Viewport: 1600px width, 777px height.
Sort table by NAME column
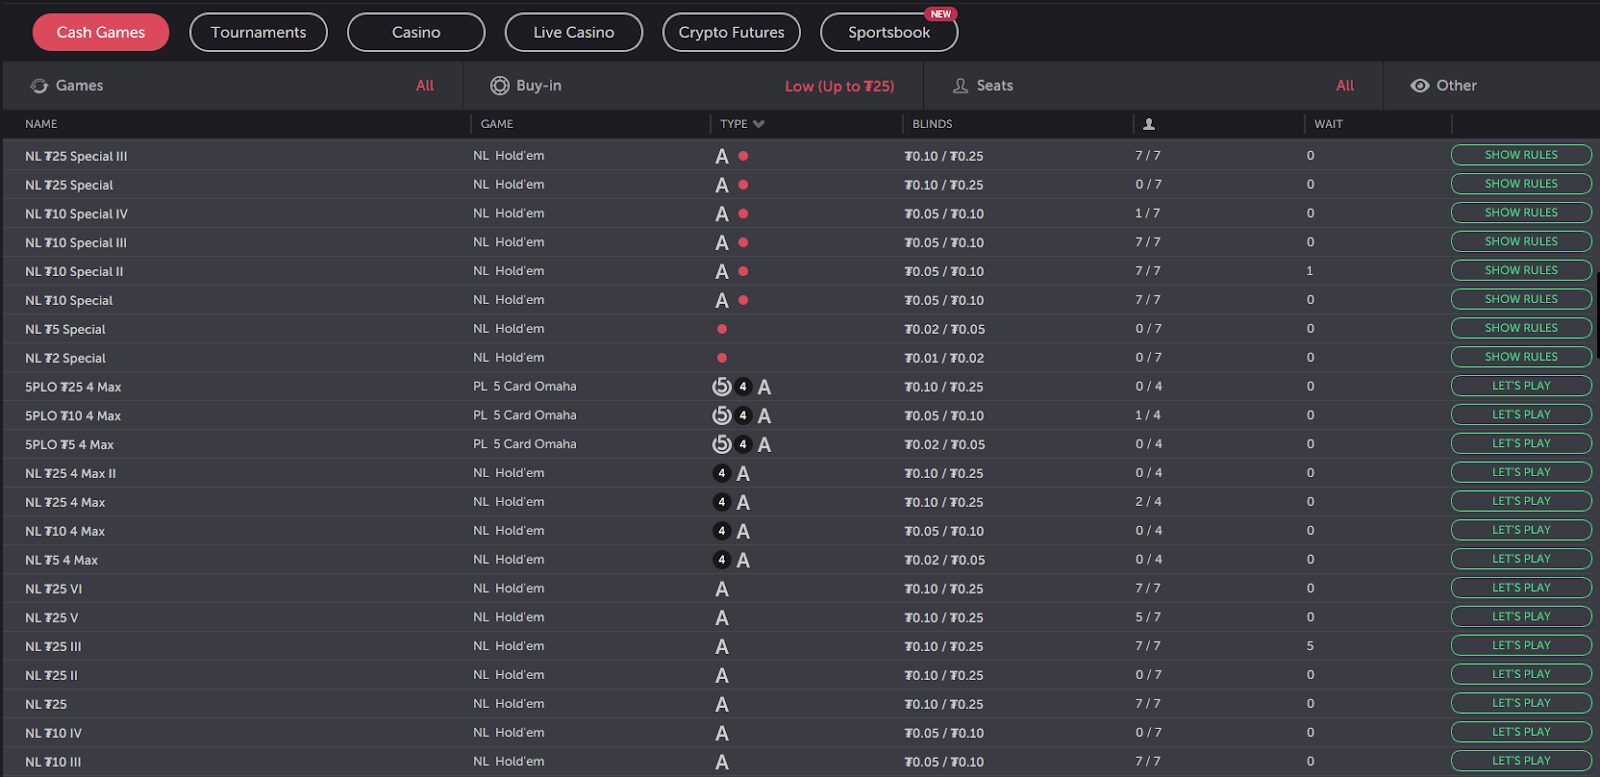[41, 124]
